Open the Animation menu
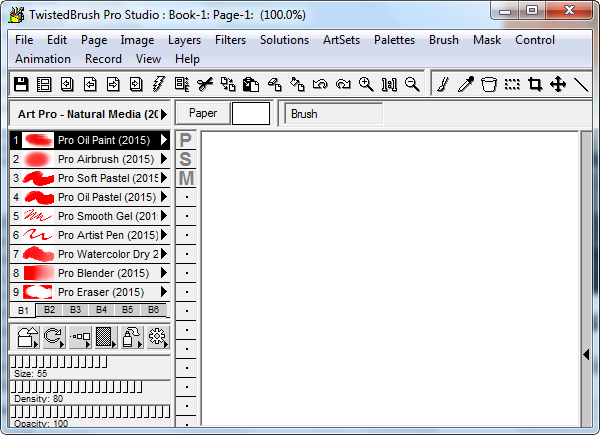 point(43,59)
